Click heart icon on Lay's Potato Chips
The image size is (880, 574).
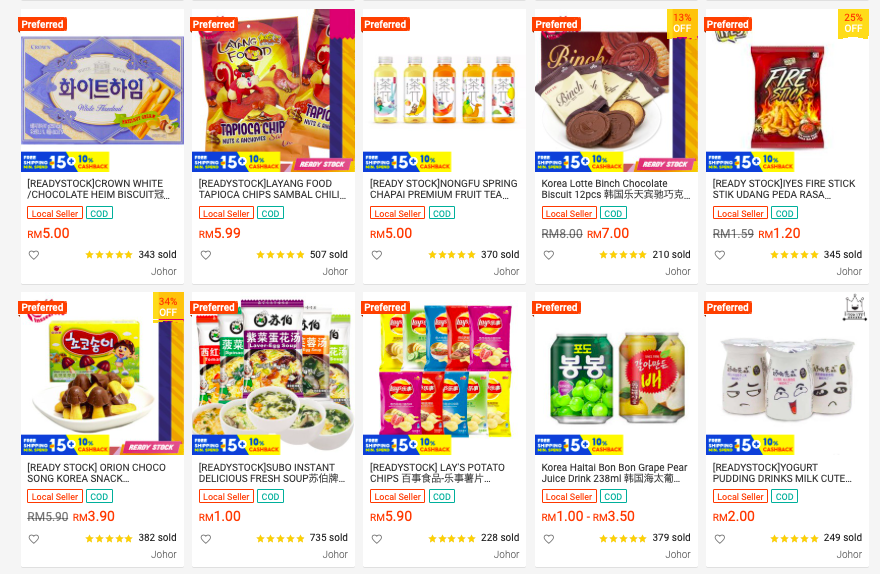click(x=377, y=539)
